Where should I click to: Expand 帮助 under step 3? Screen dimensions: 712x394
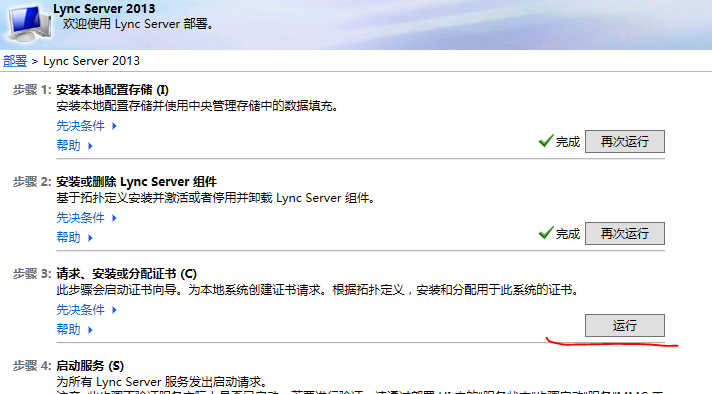(x=74, y=330)
